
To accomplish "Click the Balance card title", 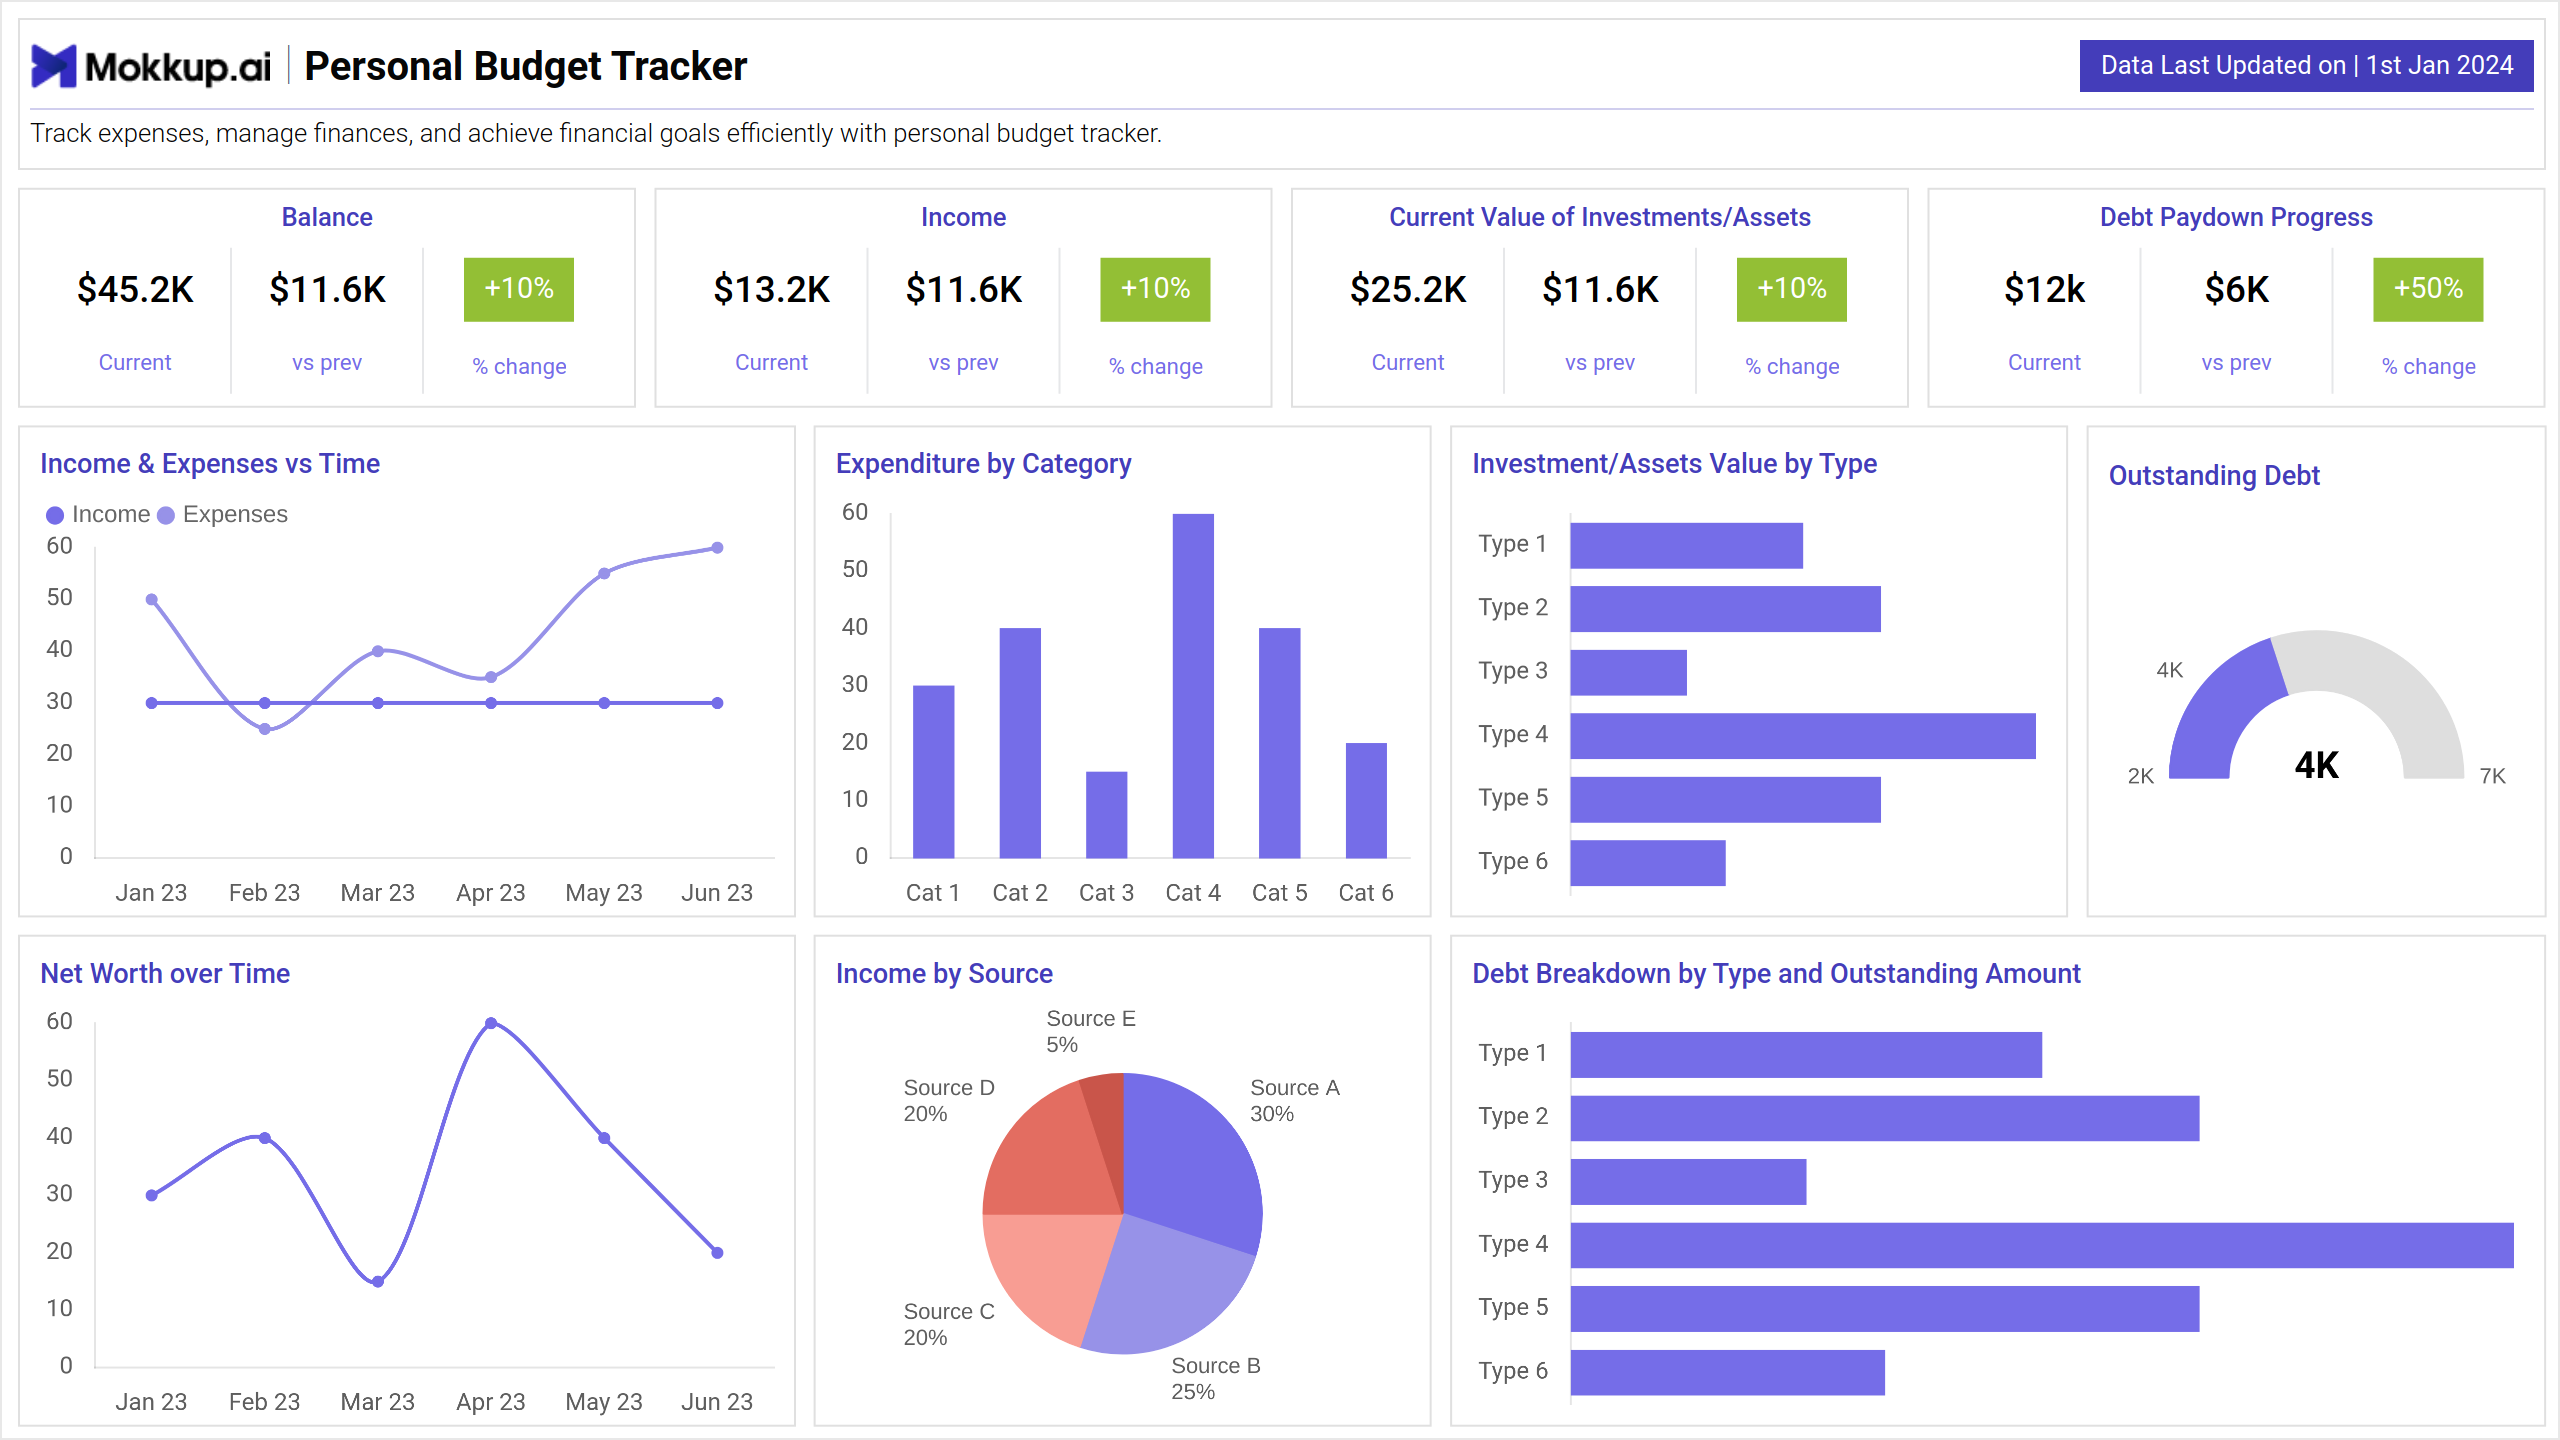I will coord(327,217).
